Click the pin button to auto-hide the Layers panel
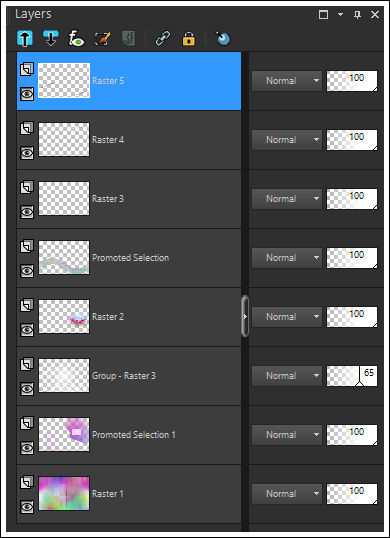This screenshot has height=538, width=390. point(357,14)
